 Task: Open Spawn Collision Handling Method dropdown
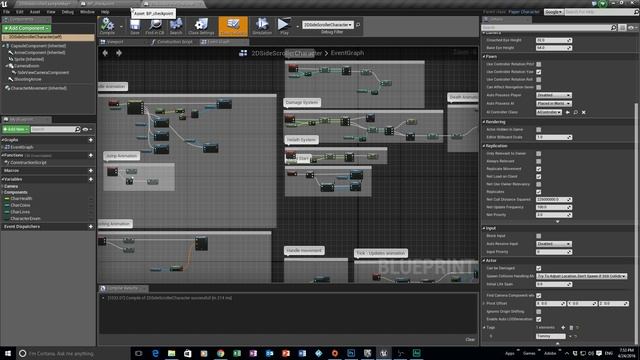(x=581, y=276)
